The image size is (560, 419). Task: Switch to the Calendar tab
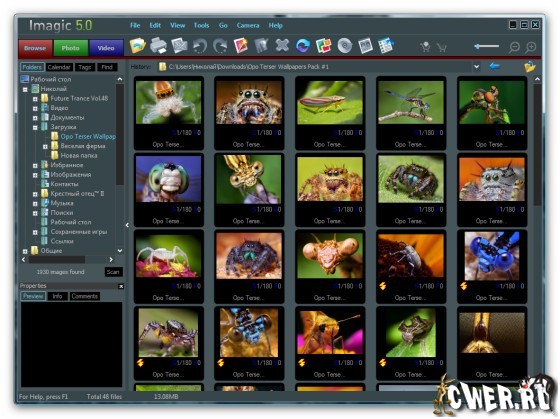(59, 67)
